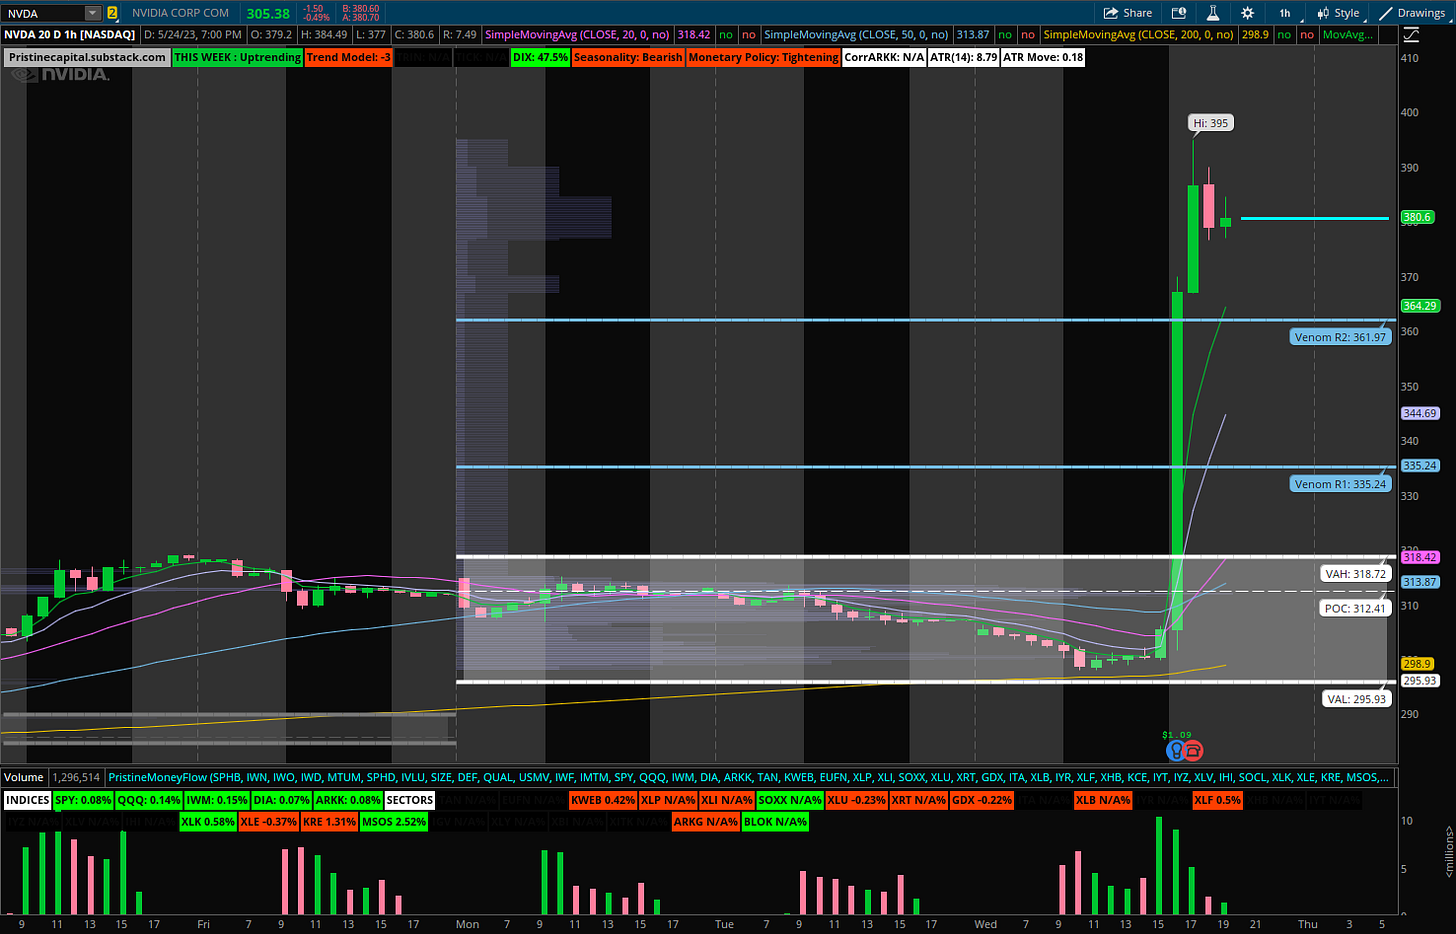Image resolution: width=1456 pixels, height=934 pixels.
Task: Click the 298.9 yellow axis price tag
Action: click(x=1417, y=664)
